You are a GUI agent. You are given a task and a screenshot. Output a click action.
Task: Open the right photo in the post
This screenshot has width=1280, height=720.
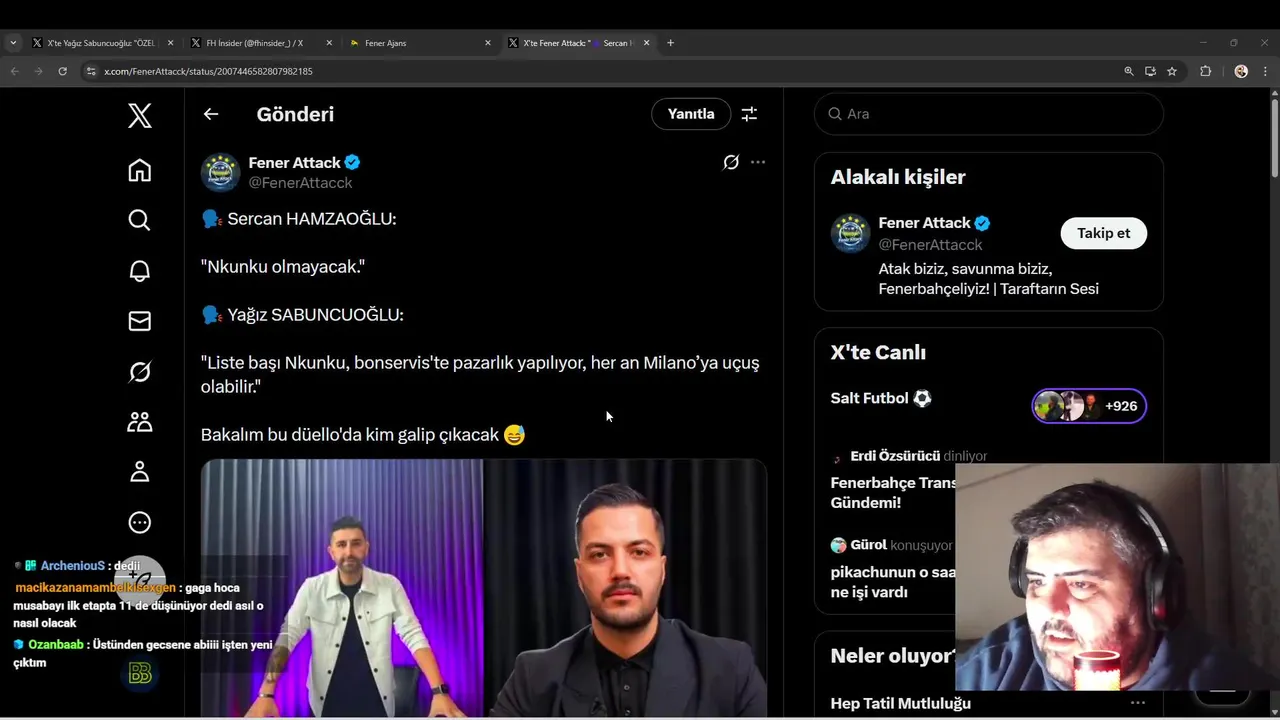coord(626,588)
